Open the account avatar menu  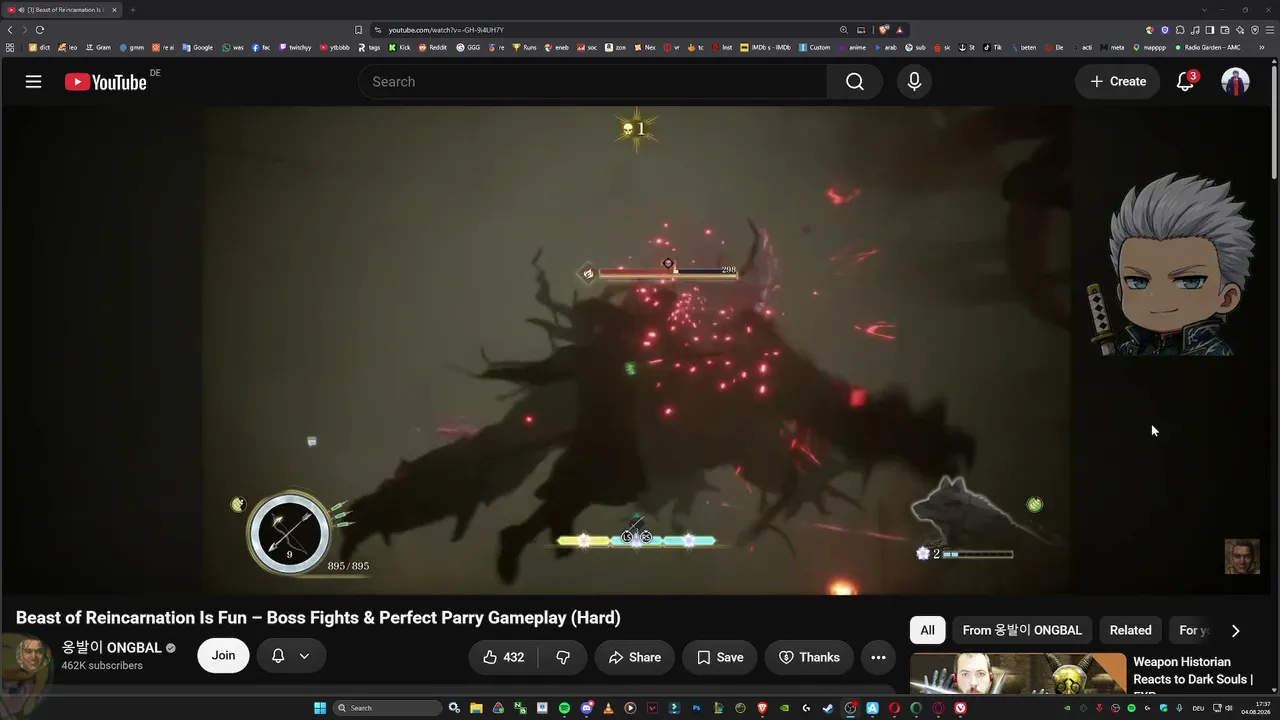pos(1235,82)
